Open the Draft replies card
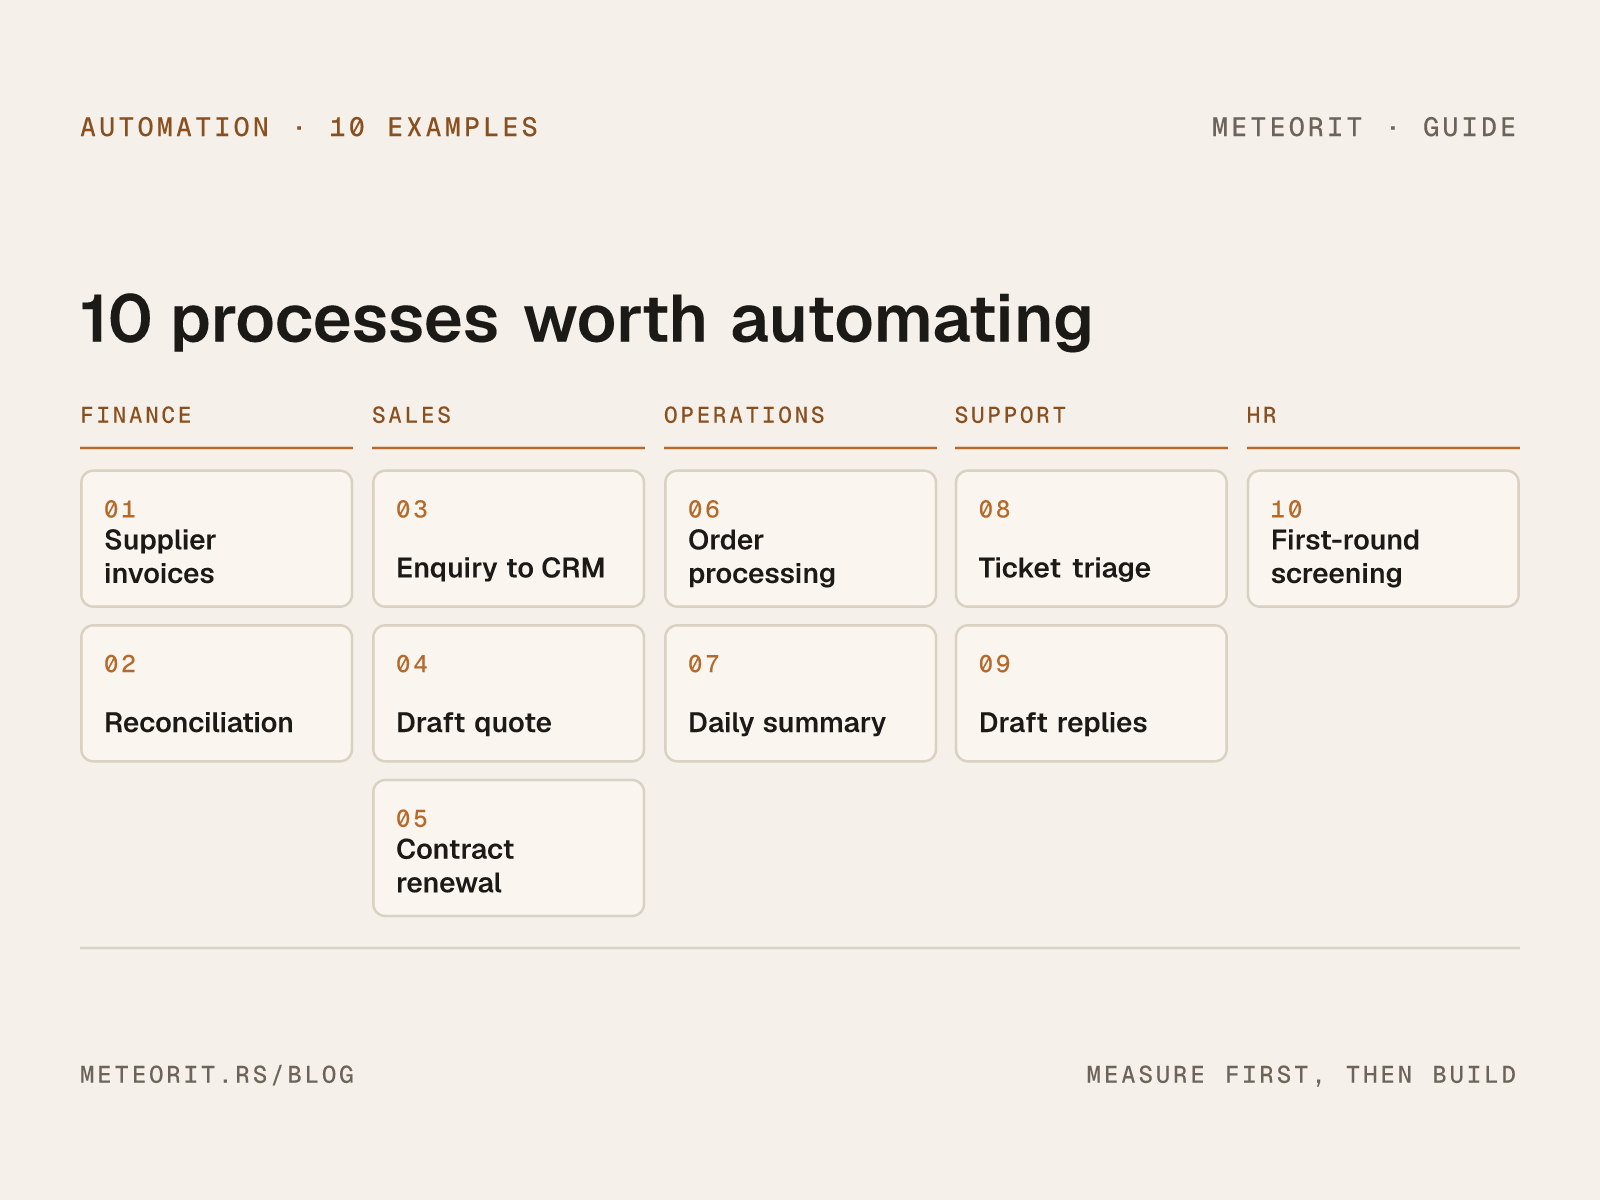The width and height of the screenshot is (1600, 1200). pyautogui.click(x=1091, y=694)
